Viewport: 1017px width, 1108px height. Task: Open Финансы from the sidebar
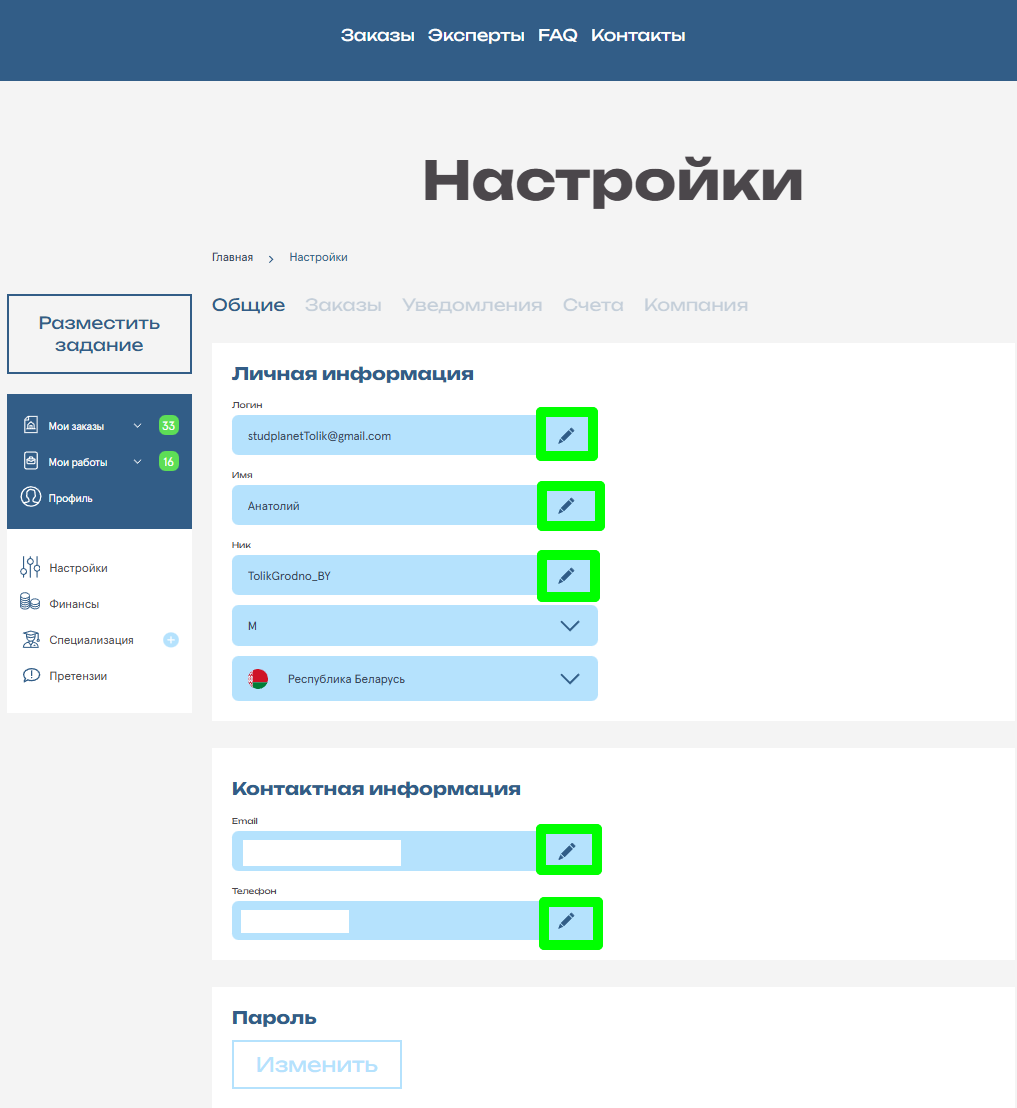click(x=73, y=604)
